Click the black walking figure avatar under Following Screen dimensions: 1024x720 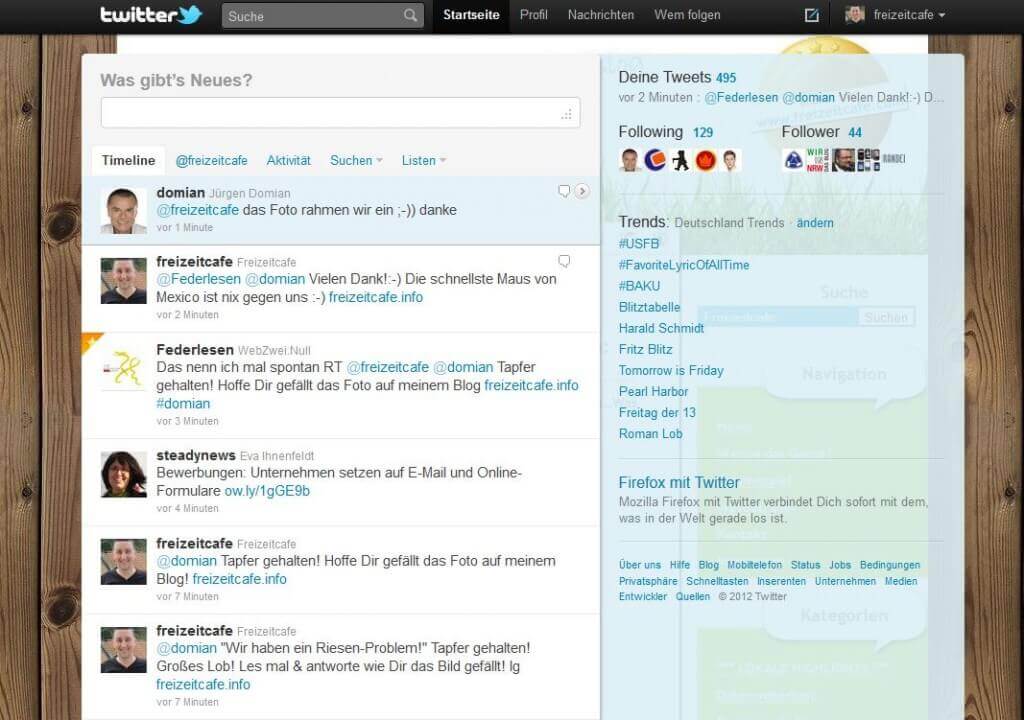[680, 159]
